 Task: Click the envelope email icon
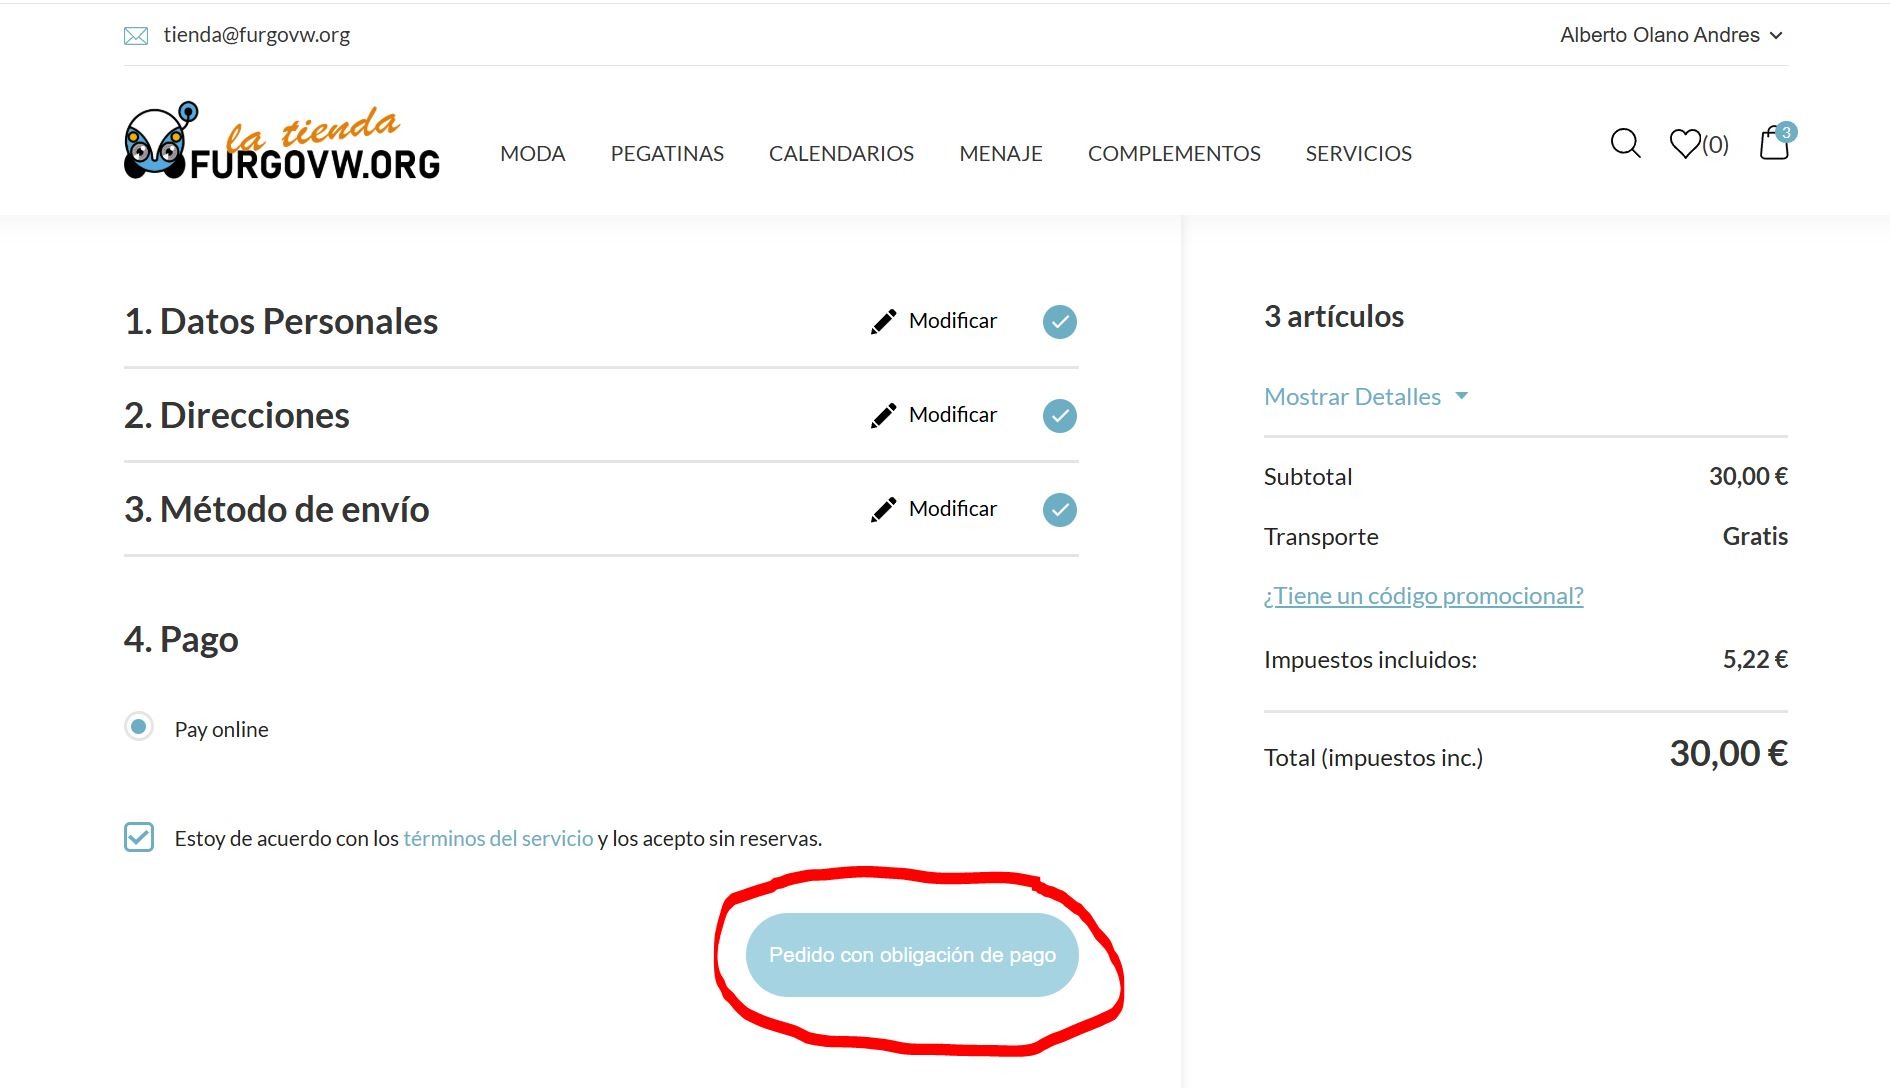(x=135, y=36)
